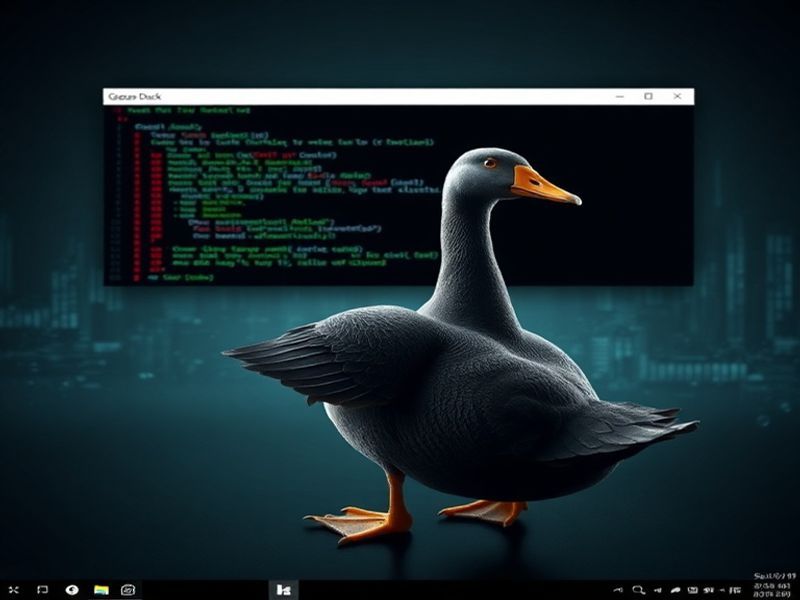Close the terminal window

[677, 96]
